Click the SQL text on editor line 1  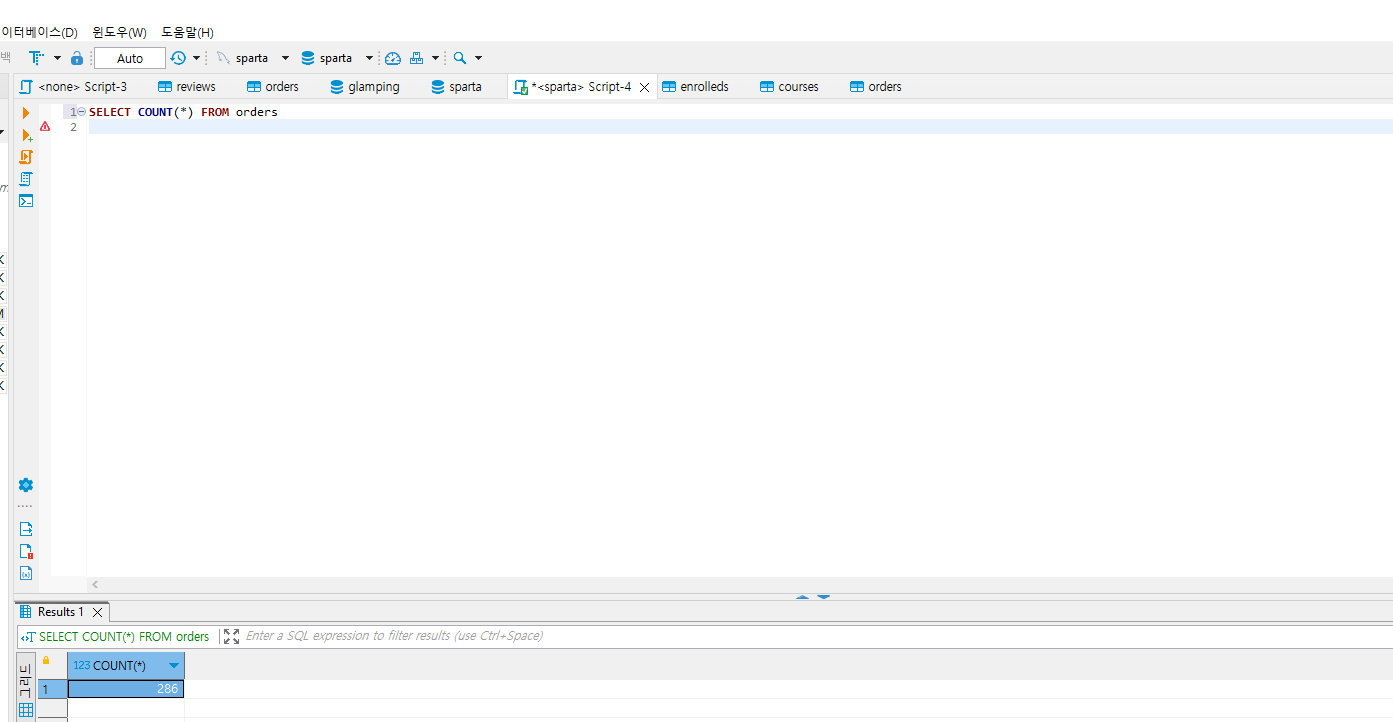pyautogui.click(x=183, y=112)
